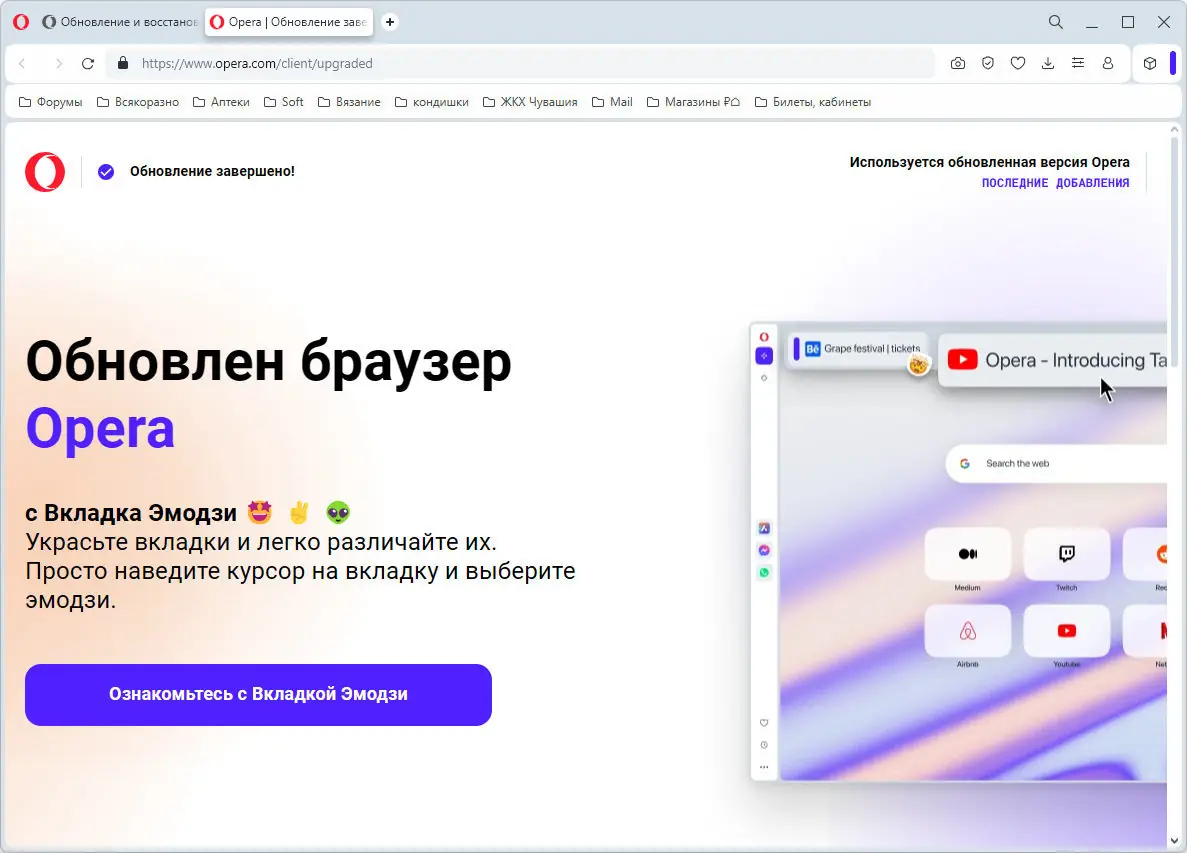Go back with the back arrow
The width and height of the screenshot is (1187, 853).
(23, 64)
